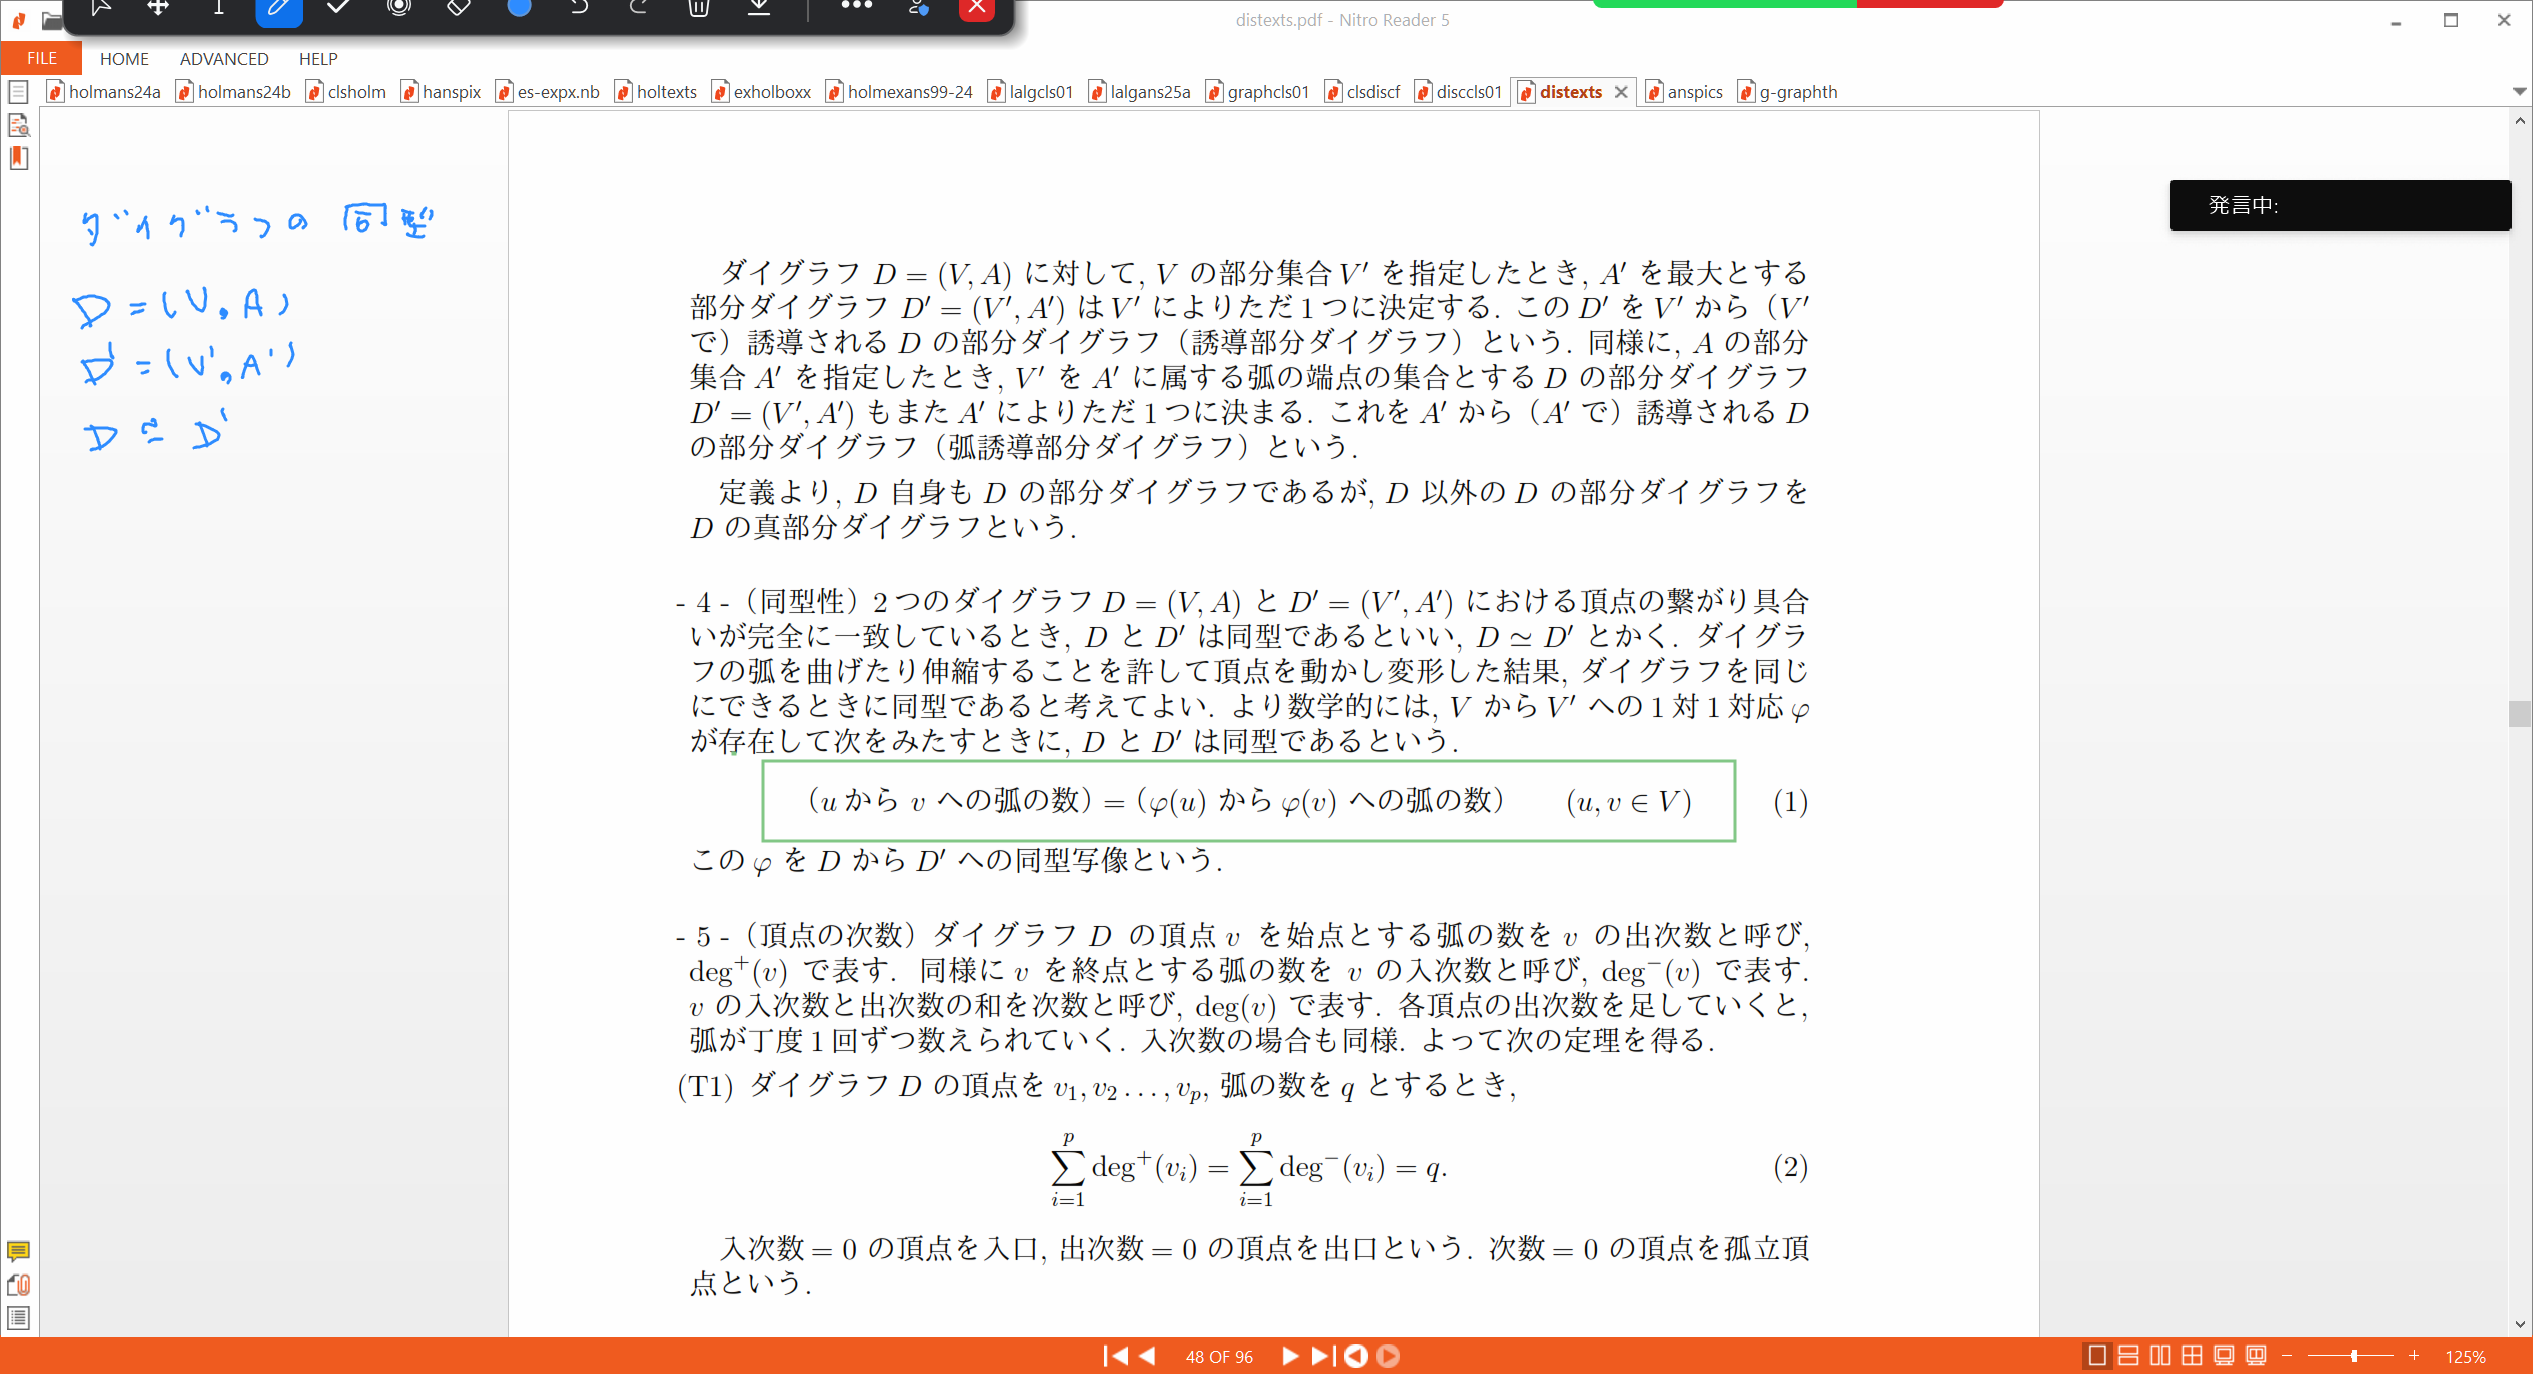2533x1374 pixels.
Task: Click the 48 OF 96 page indicator
Action: [1219, 1357]
